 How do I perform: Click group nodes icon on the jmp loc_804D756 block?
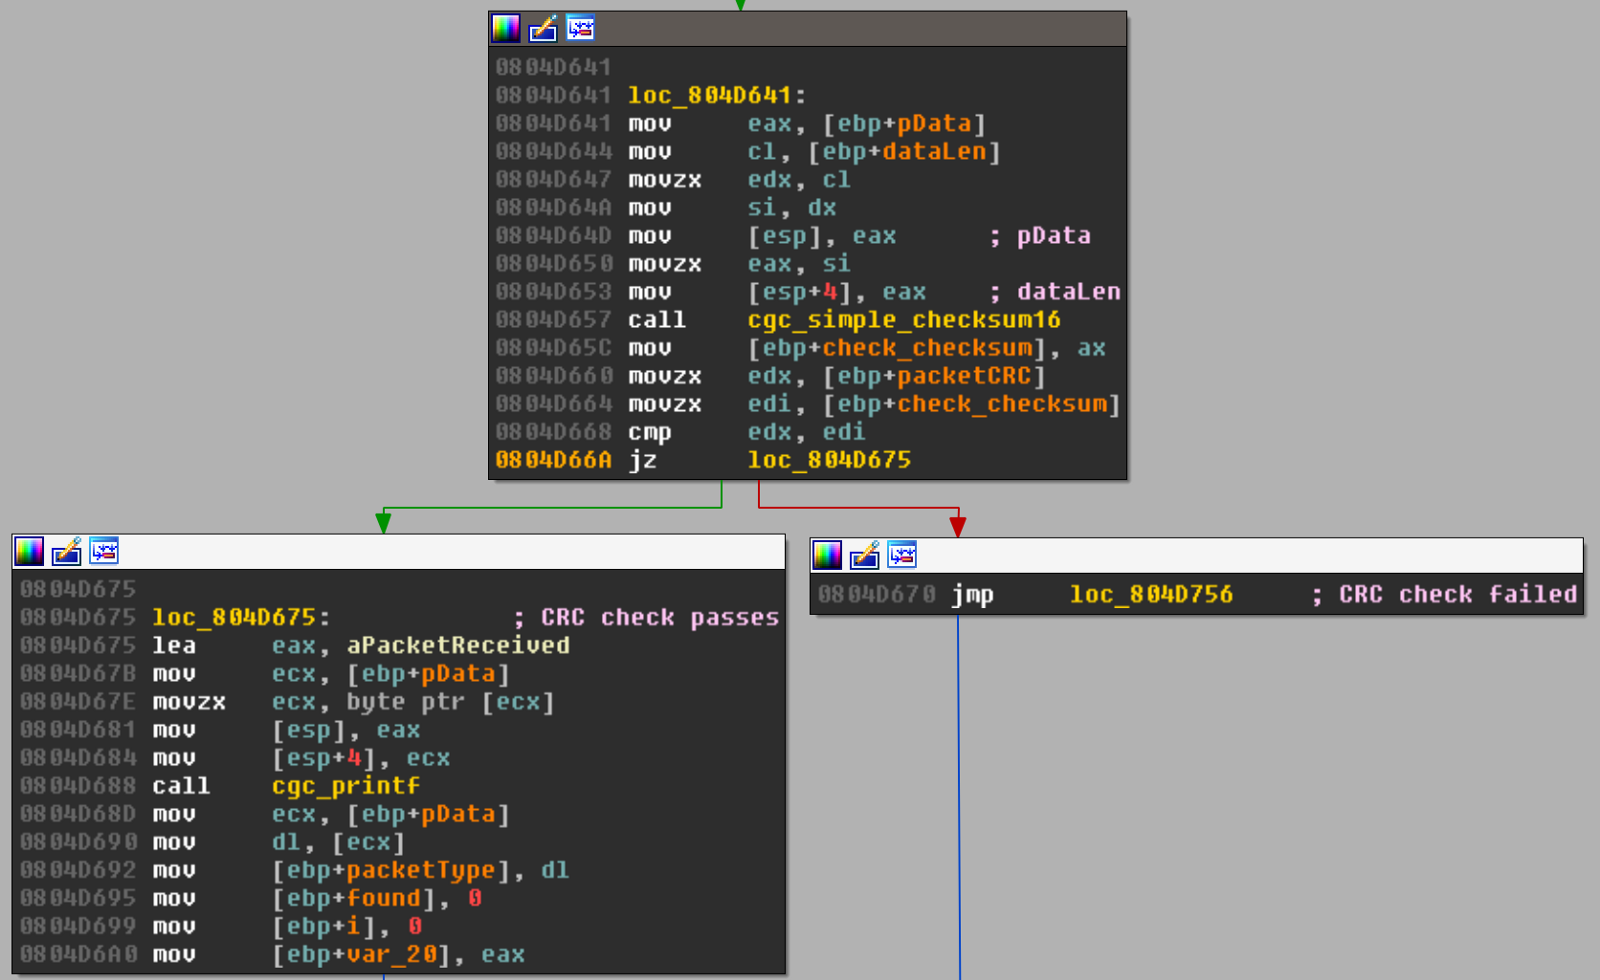point(902,555)
